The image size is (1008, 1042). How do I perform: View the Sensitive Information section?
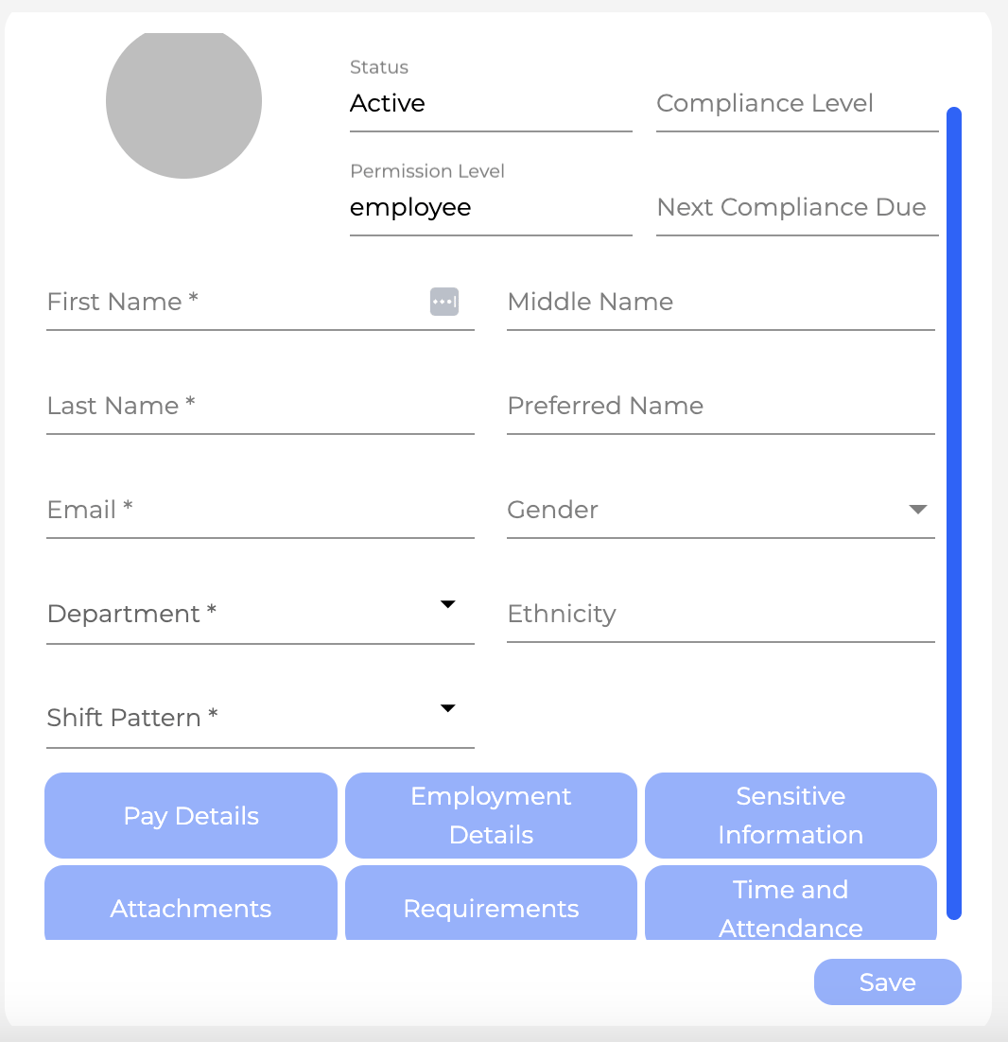(x=790, y=815)
